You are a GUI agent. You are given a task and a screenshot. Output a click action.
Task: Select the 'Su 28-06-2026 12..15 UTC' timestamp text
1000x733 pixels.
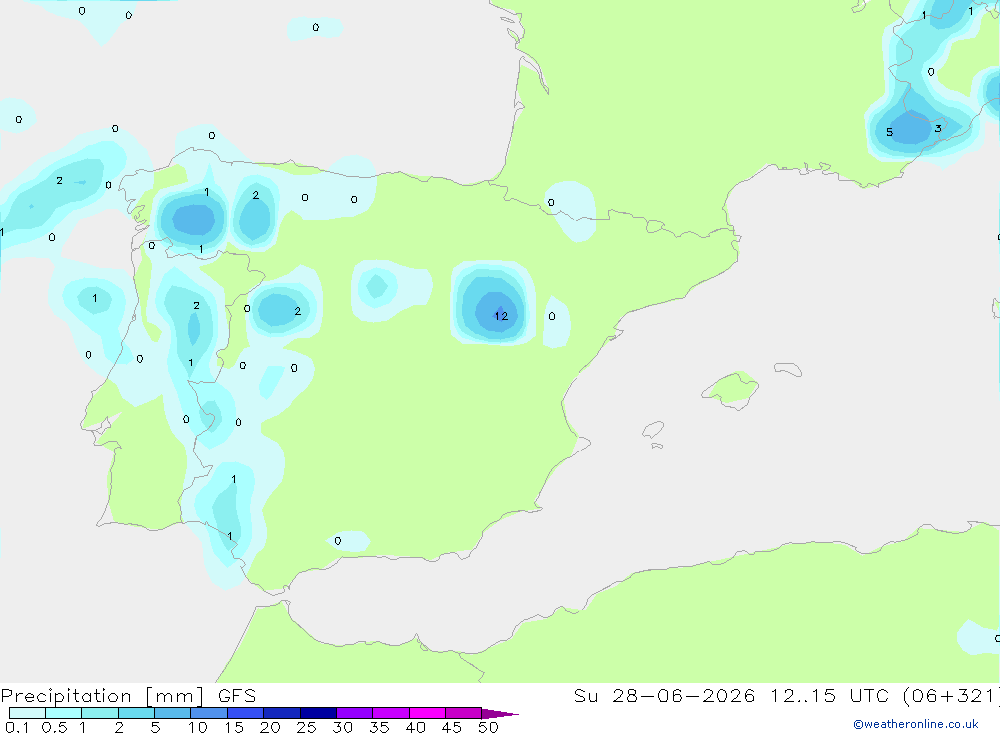click(x=732, y=695)
